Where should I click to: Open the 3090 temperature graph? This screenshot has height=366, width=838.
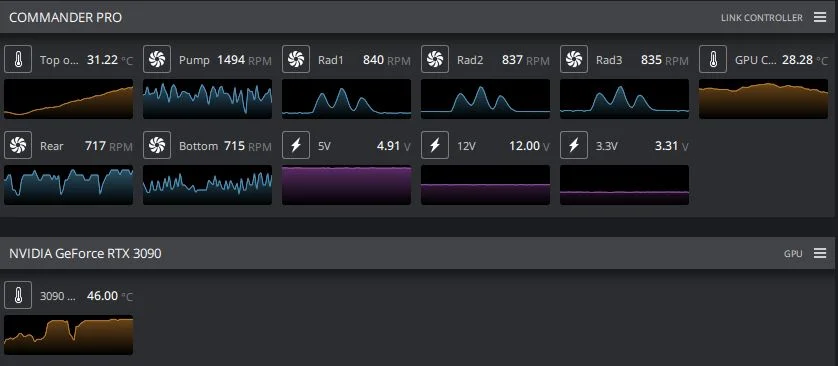click(68, 335)
